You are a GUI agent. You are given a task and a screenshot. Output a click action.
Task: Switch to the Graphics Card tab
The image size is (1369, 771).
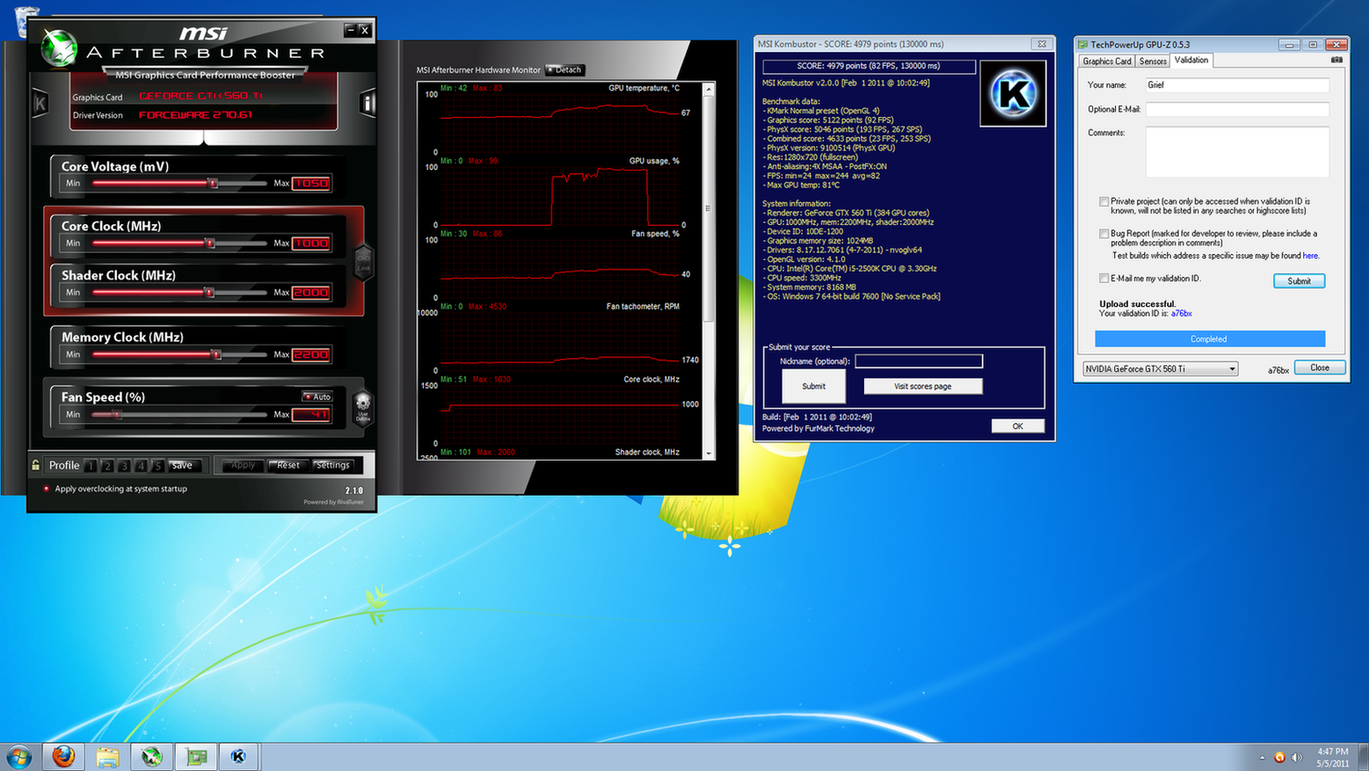tap(1107, 61)
